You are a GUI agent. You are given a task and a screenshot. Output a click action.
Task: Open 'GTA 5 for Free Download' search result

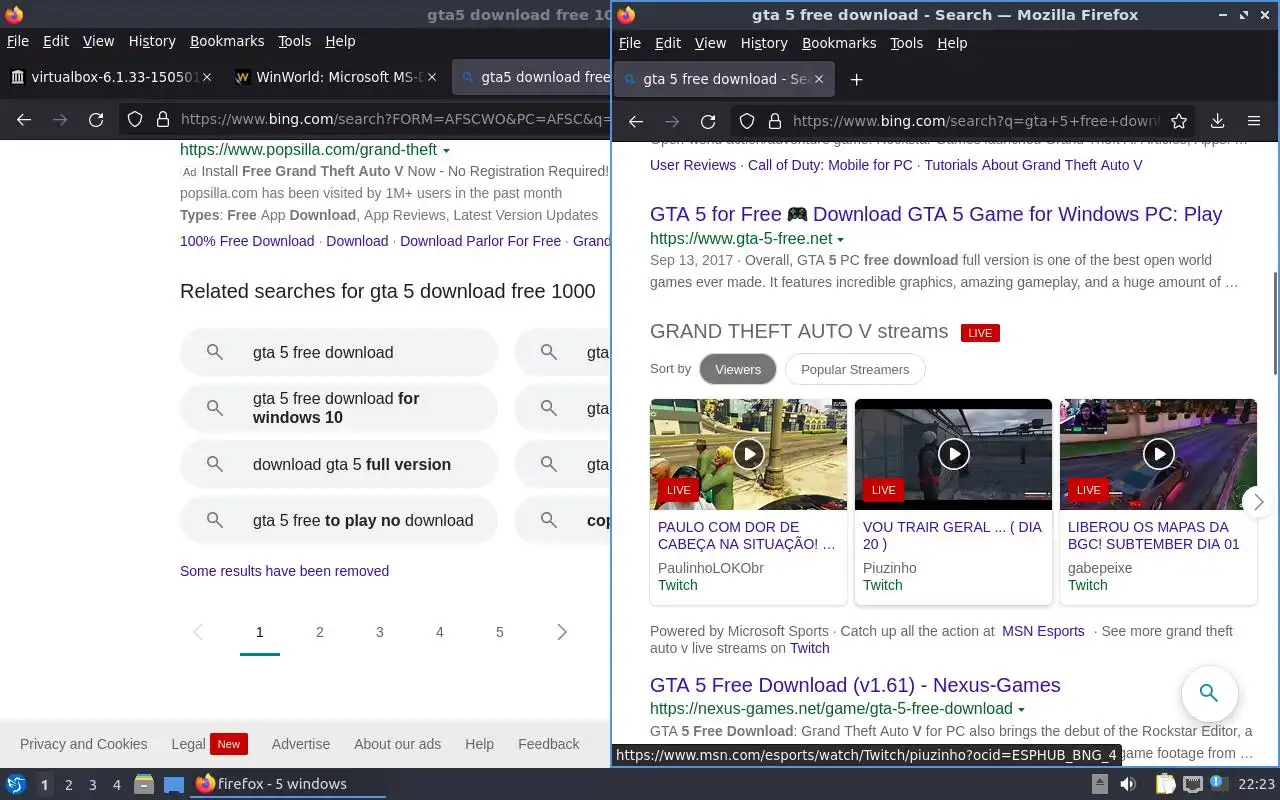click(936, 214)
